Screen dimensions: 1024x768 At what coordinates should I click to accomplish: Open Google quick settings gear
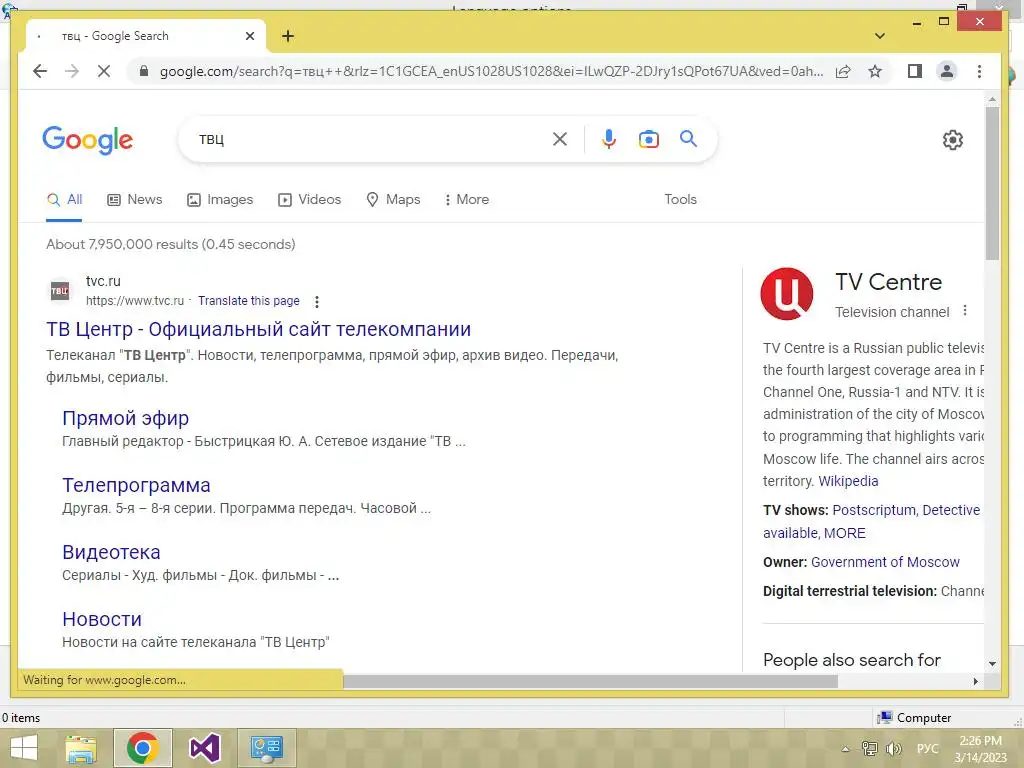click(x=953, y=140)
